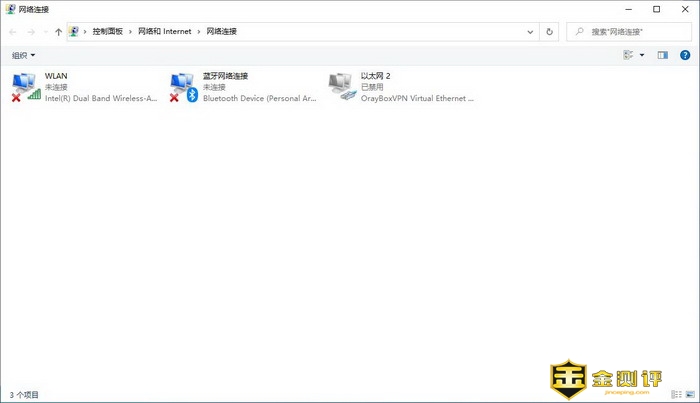The width and height of the screenshot is (700, 403).
Task: Click the window icon in title bar
Action: [10, 9]
